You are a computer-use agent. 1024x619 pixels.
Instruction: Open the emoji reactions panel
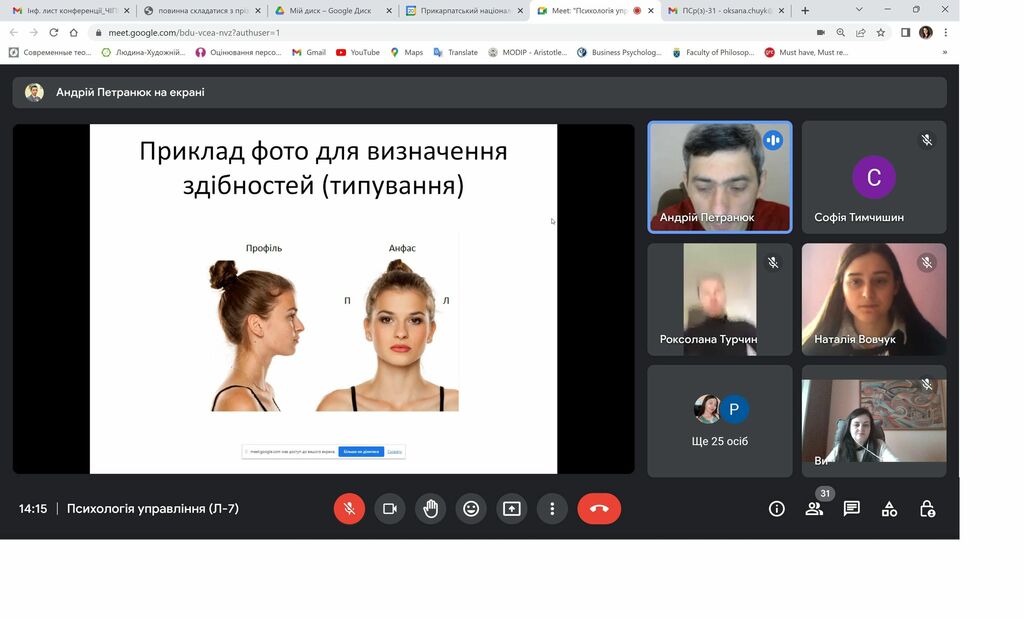(x=471, y=508)
